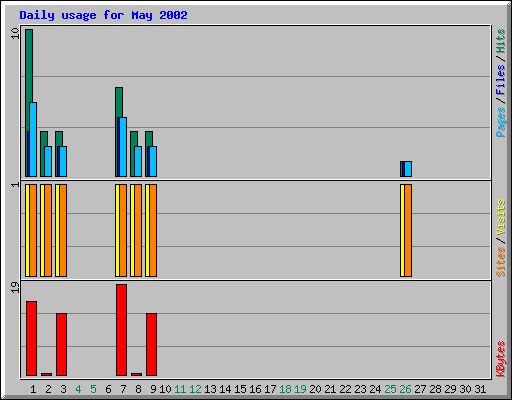Screen dimensions: 512x400
Task: Click day label '2' on the x-axis
Action: click(48, 389)
